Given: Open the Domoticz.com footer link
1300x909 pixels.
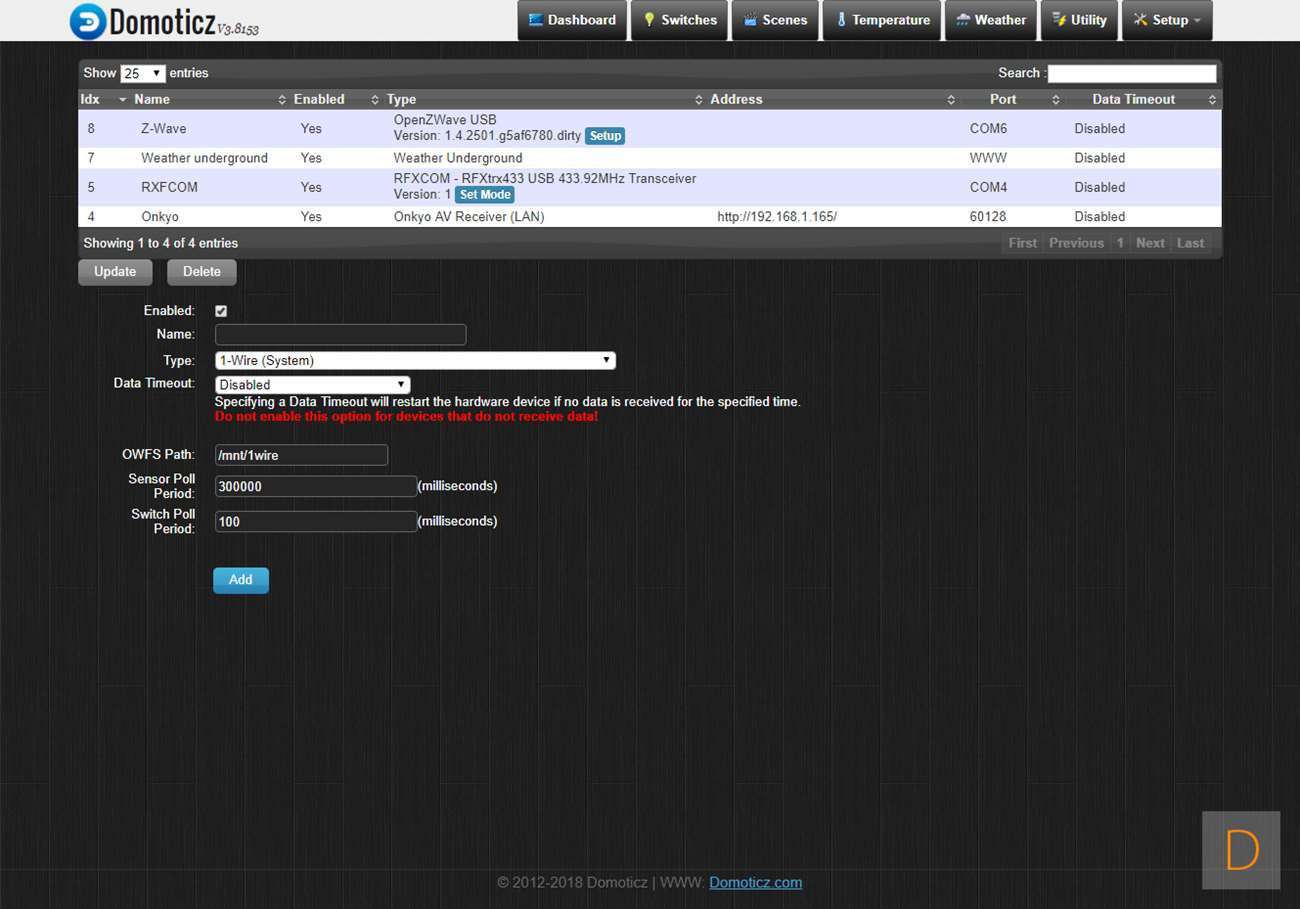Looking at the screenshot, I should click(x=755, y=882).
